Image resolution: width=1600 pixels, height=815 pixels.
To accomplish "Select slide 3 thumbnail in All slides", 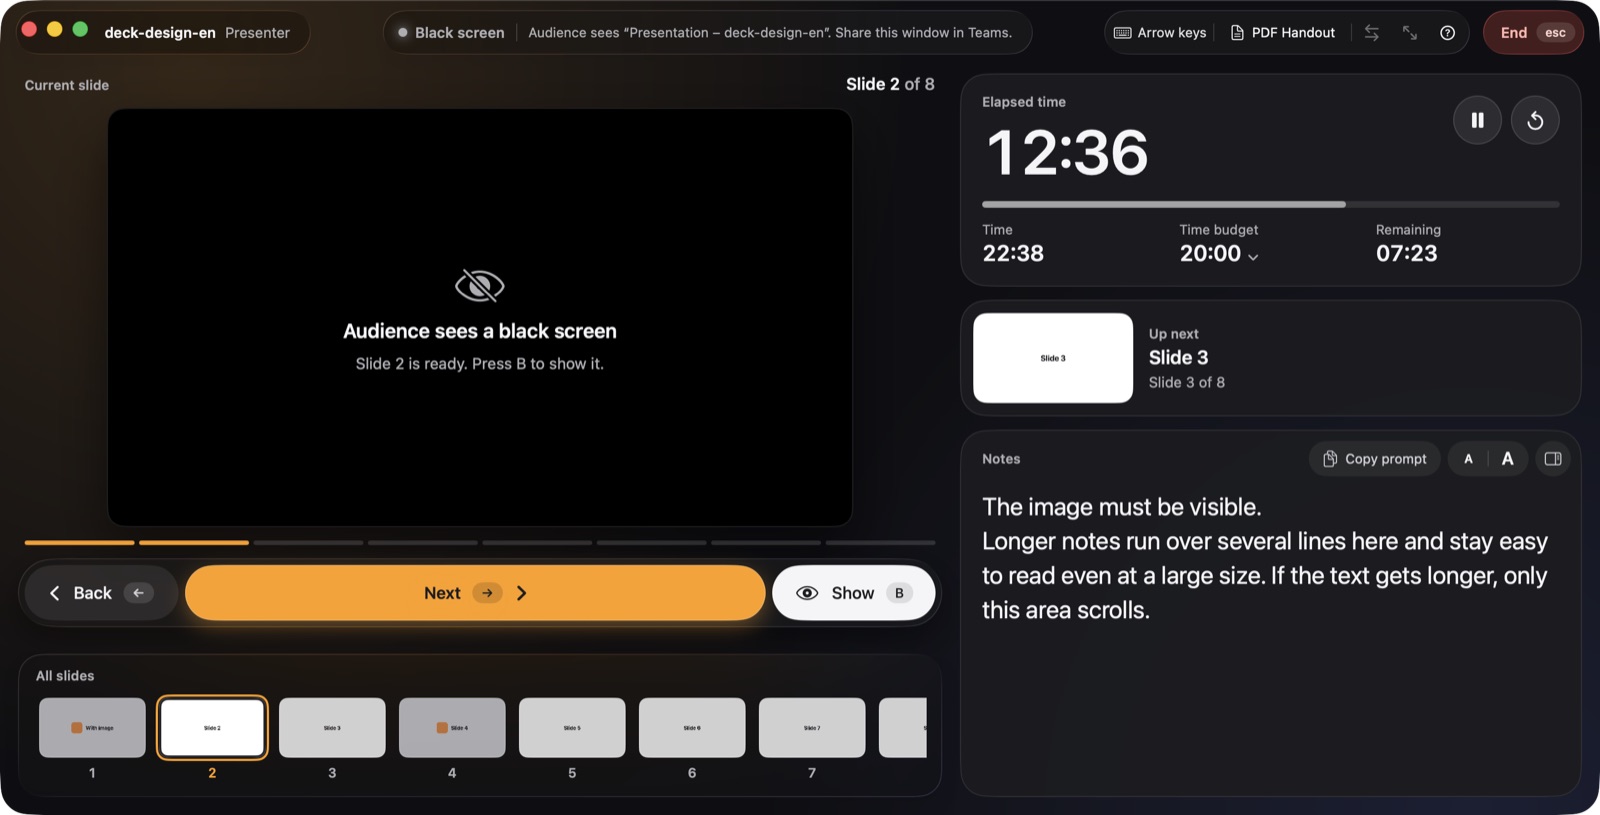I will [332, 728].
